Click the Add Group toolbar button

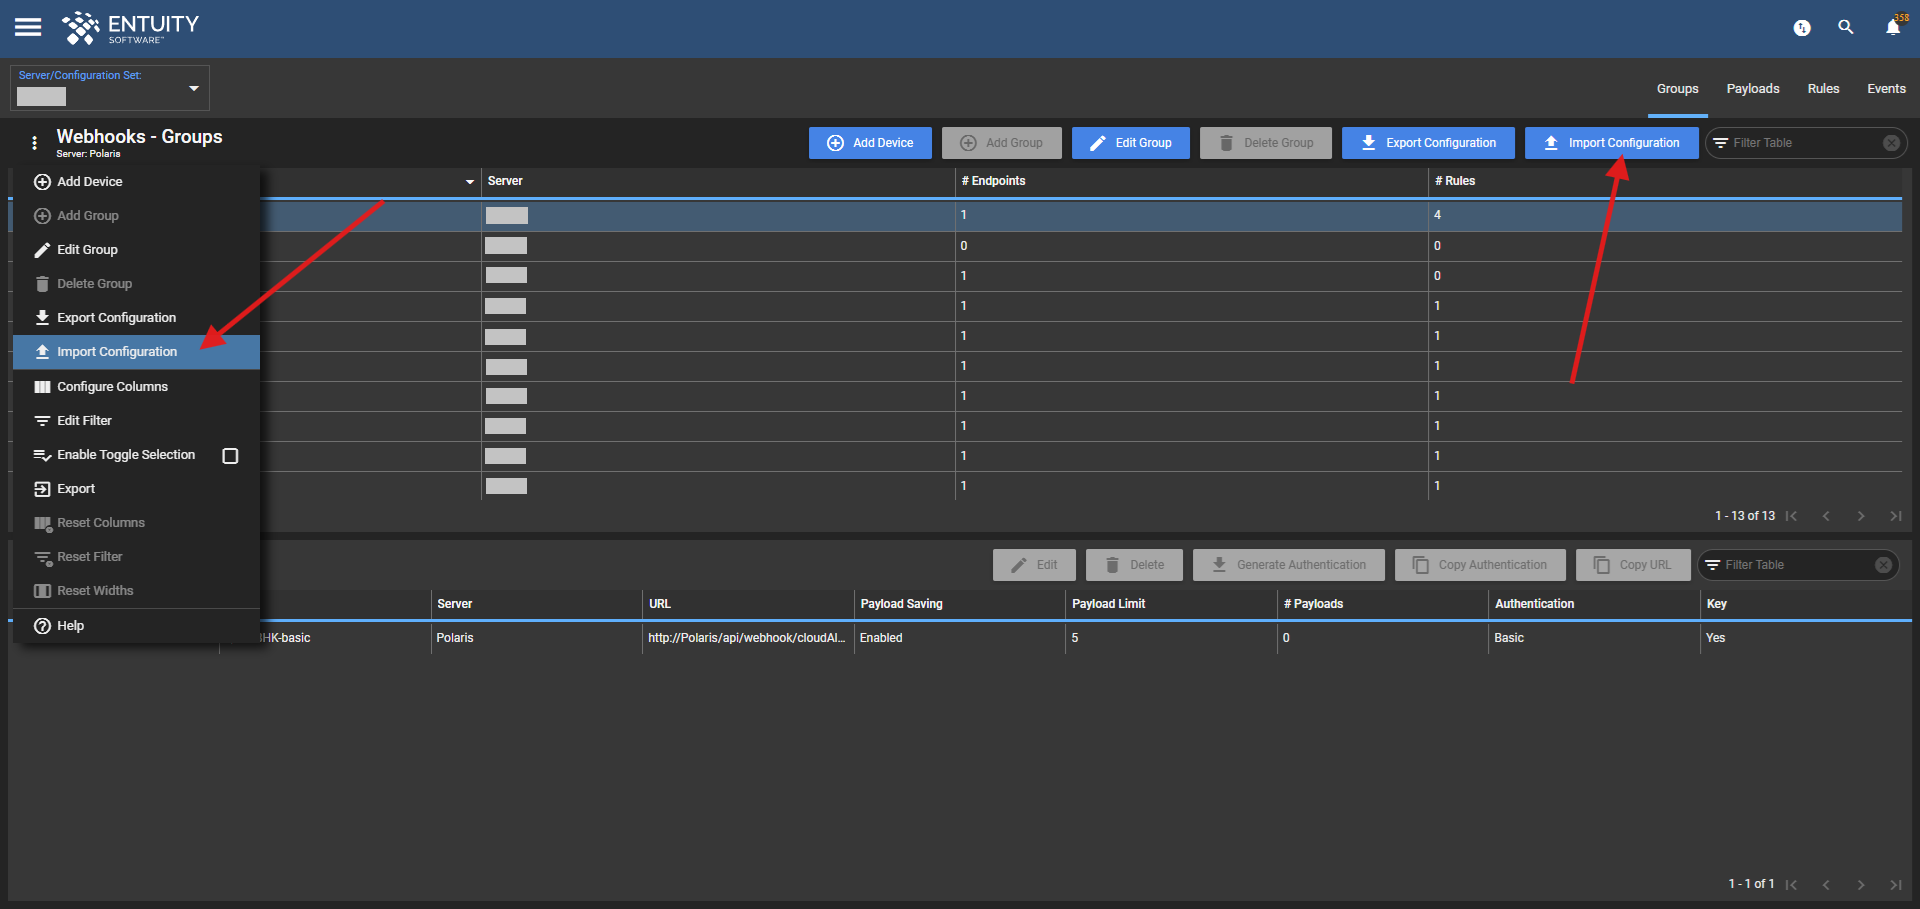coord(1001,143)
